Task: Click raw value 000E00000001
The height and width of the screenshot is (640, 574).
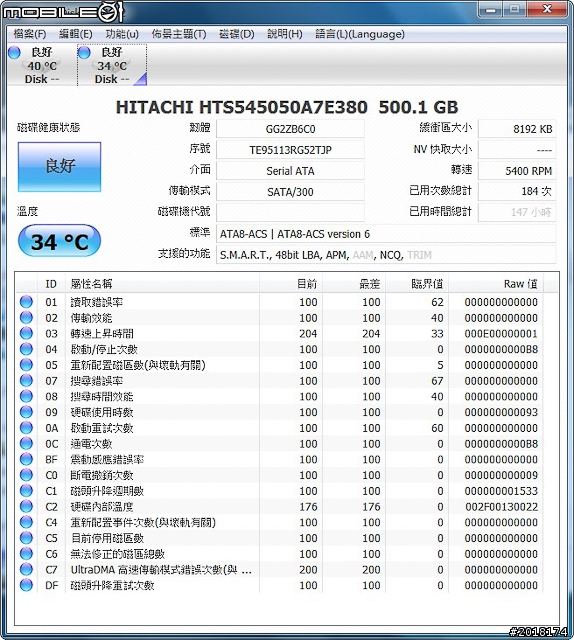Action: click(x=501, y=333)
